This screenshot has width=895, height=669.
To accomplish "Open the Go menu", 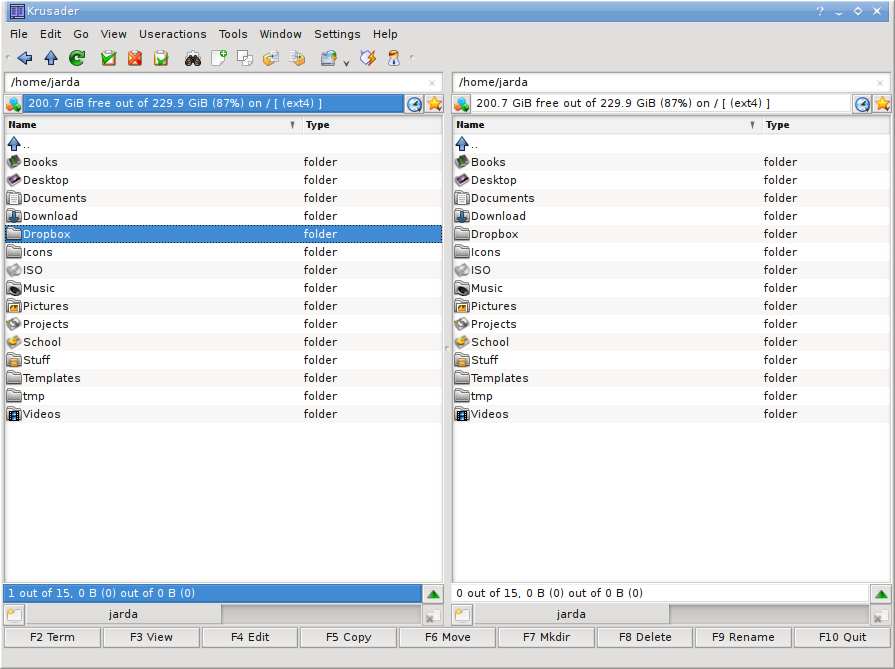I will click(x=81, y=34).
